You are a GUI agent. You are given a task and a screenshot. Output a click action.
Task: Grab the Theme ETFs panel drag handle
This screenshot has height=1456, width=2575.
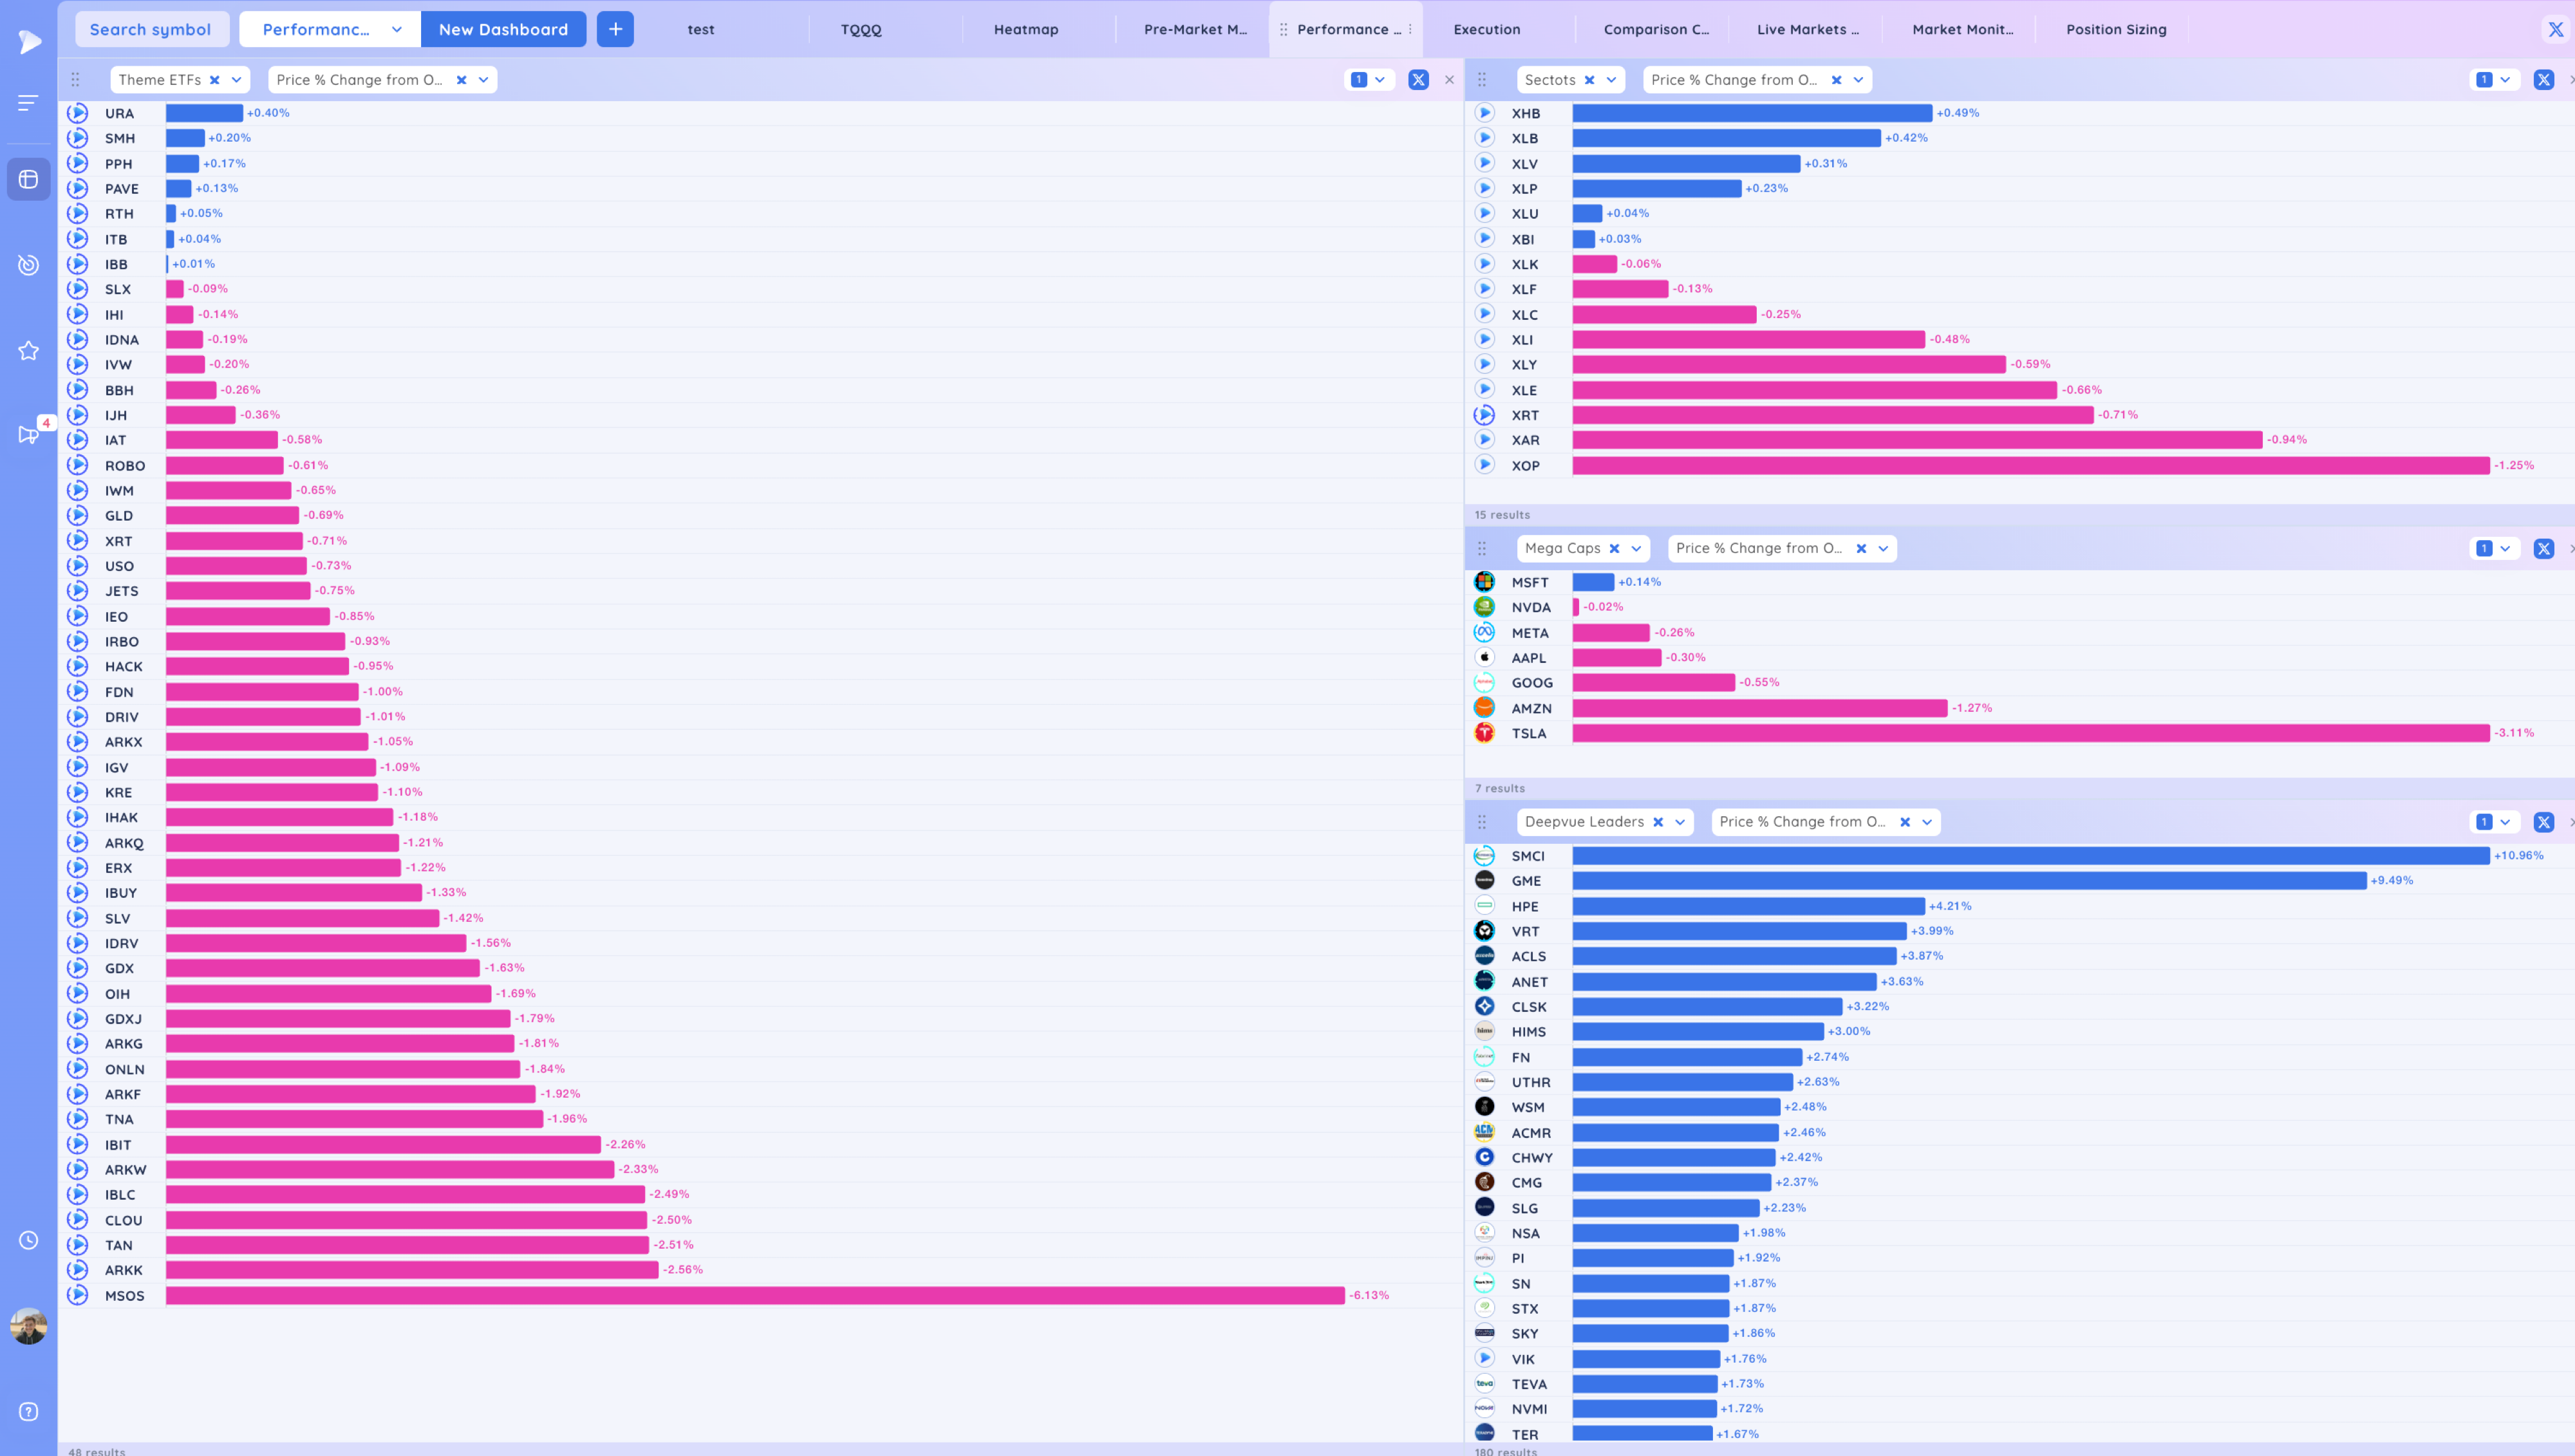75,79
